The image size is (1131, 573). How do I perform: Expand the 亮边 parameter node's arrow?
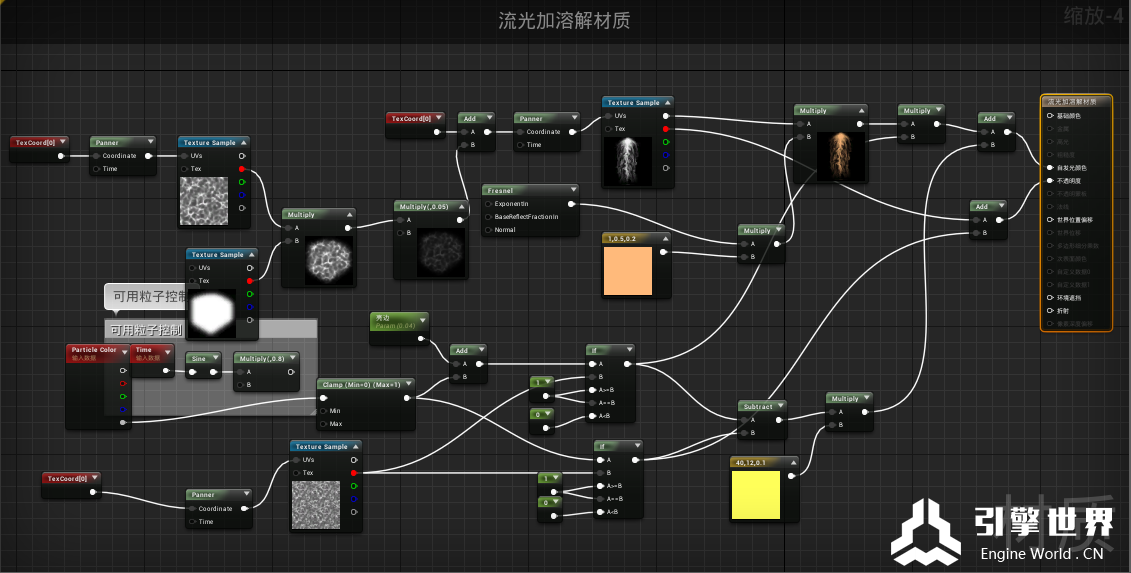coord(422,319)
